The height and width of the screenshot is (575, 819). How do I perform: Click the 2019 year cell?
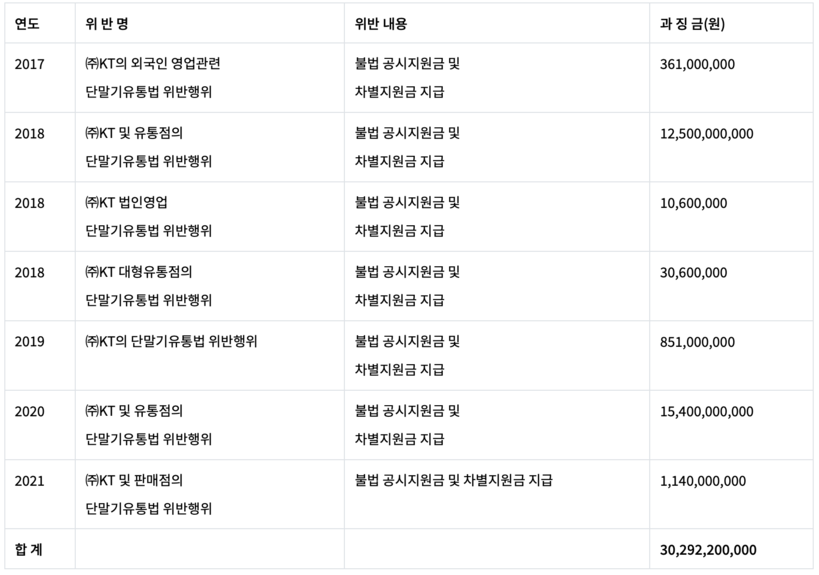click(30, 342)
